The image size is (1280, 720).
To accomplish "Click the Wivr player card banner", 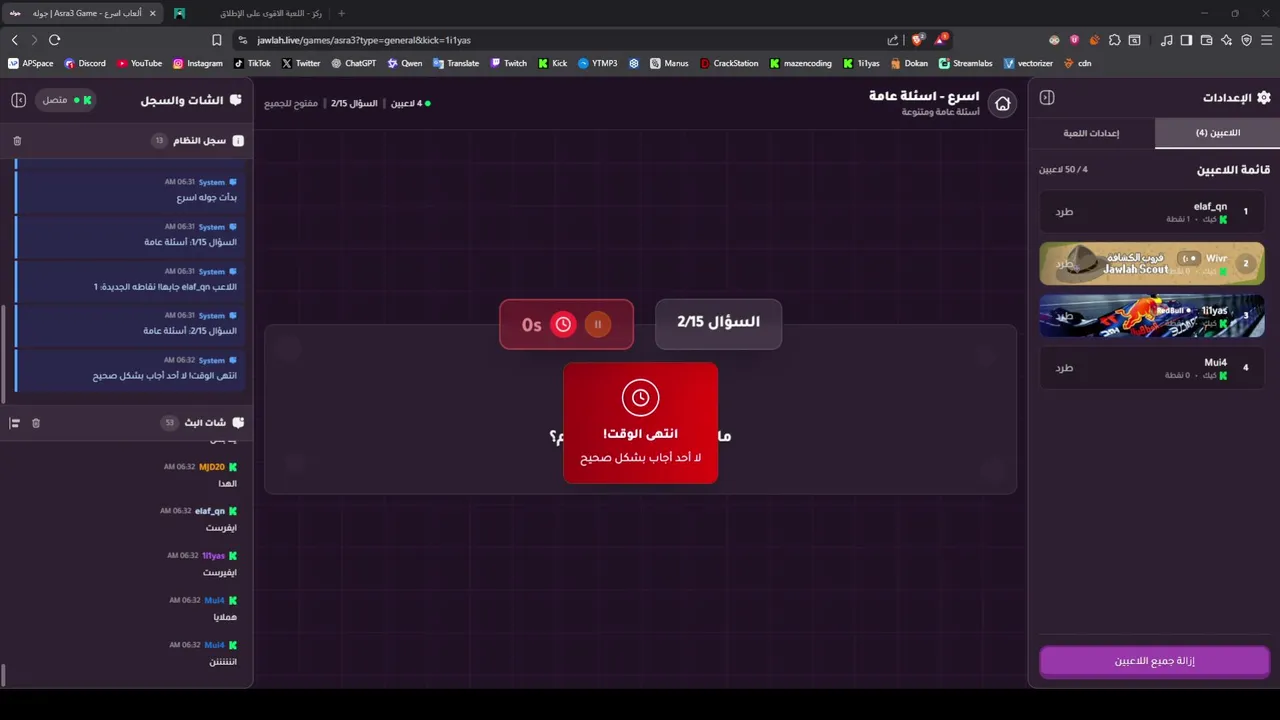I will tap(1152, 264).
